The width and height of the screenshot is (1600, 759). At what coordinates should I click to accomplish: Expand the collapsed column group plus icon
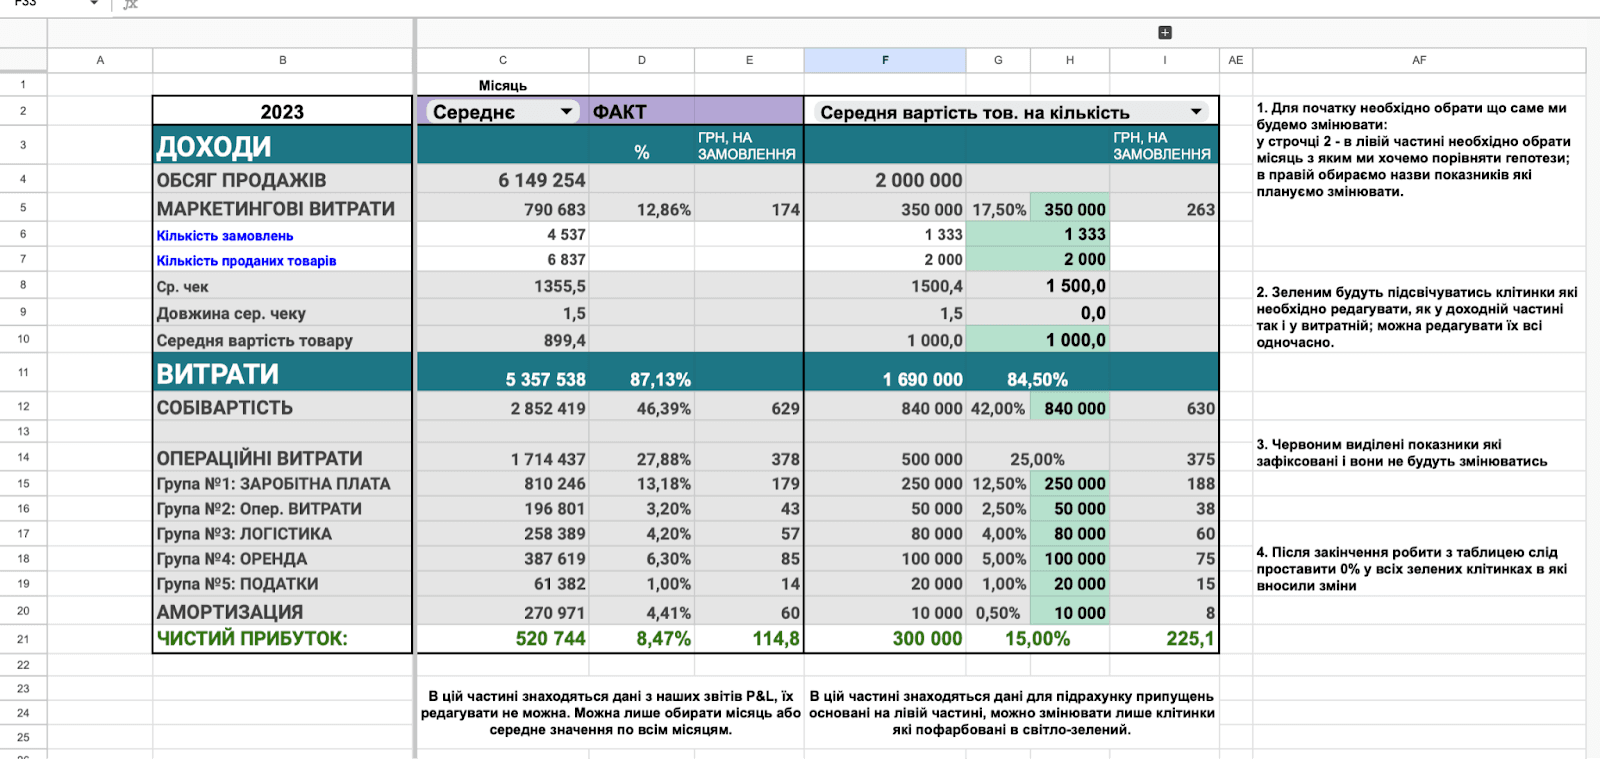pyautogui.click(x=1165, y=33)
